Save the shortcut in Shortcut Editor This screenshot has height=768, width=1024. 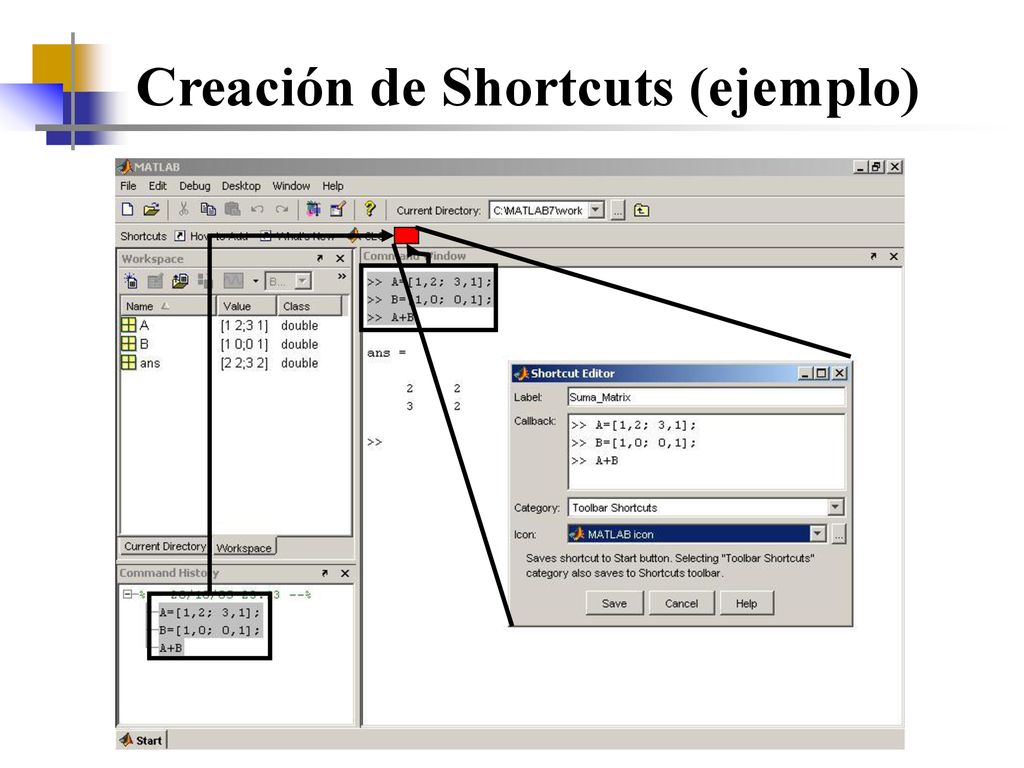tap(614, 603)
